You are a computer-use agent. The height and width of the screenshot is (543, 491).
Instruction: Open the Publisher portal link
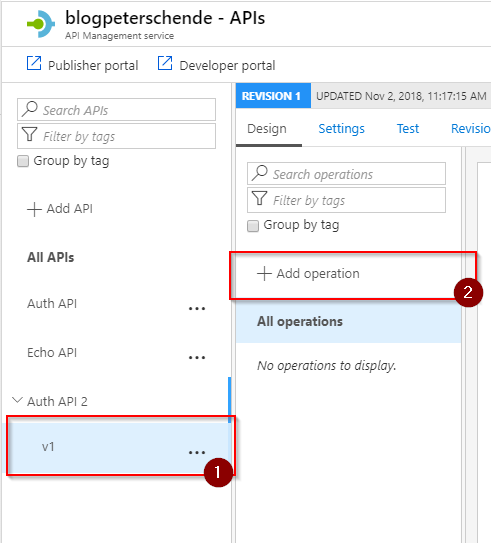tap(93, 65)
